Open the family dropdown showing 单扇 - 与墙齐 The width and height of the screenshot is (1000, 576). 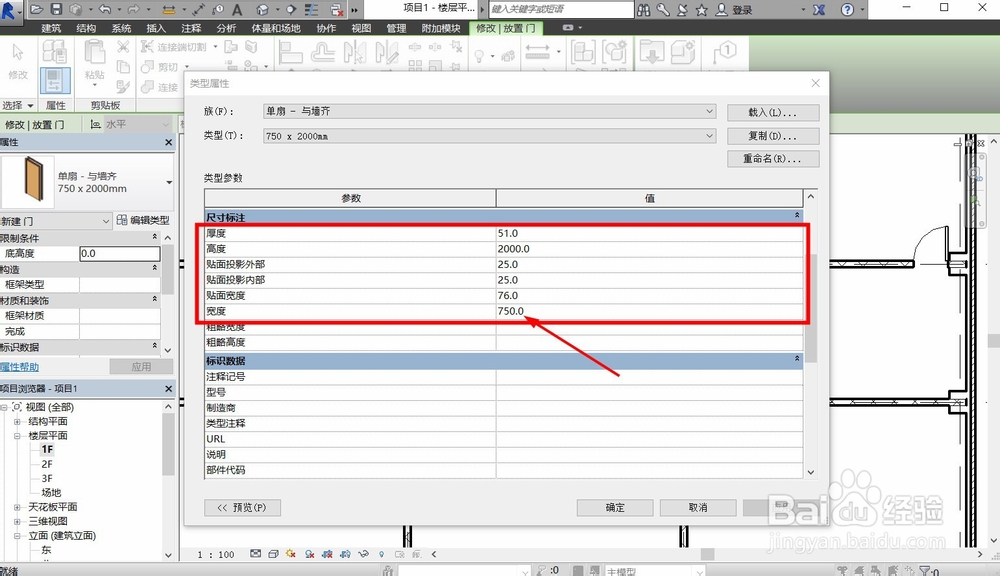click(x=489, y=111)
